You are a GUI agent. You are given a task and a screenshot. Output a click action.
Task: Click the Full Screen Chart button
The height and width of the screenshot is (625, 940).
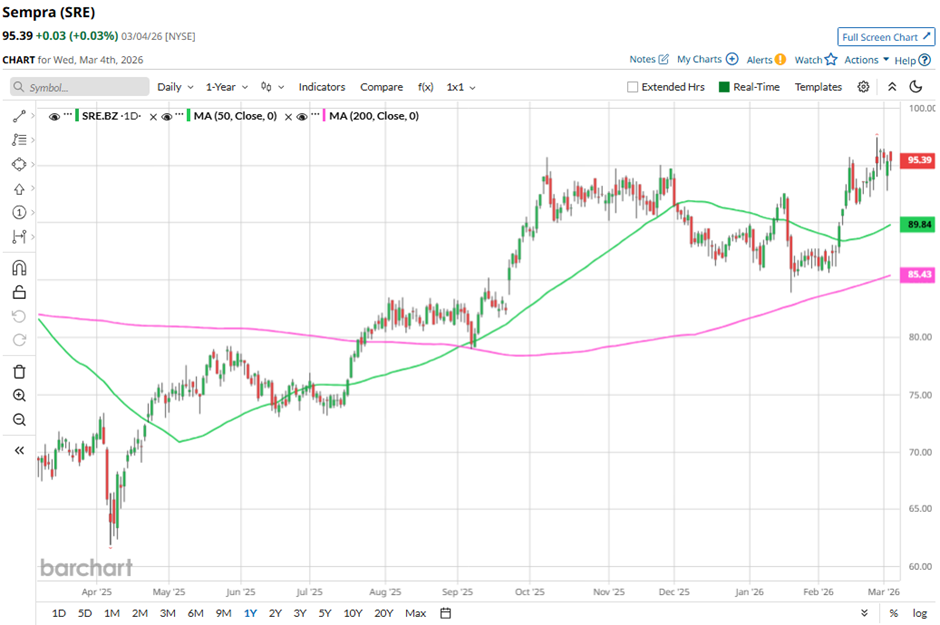(x=886, y=37)
